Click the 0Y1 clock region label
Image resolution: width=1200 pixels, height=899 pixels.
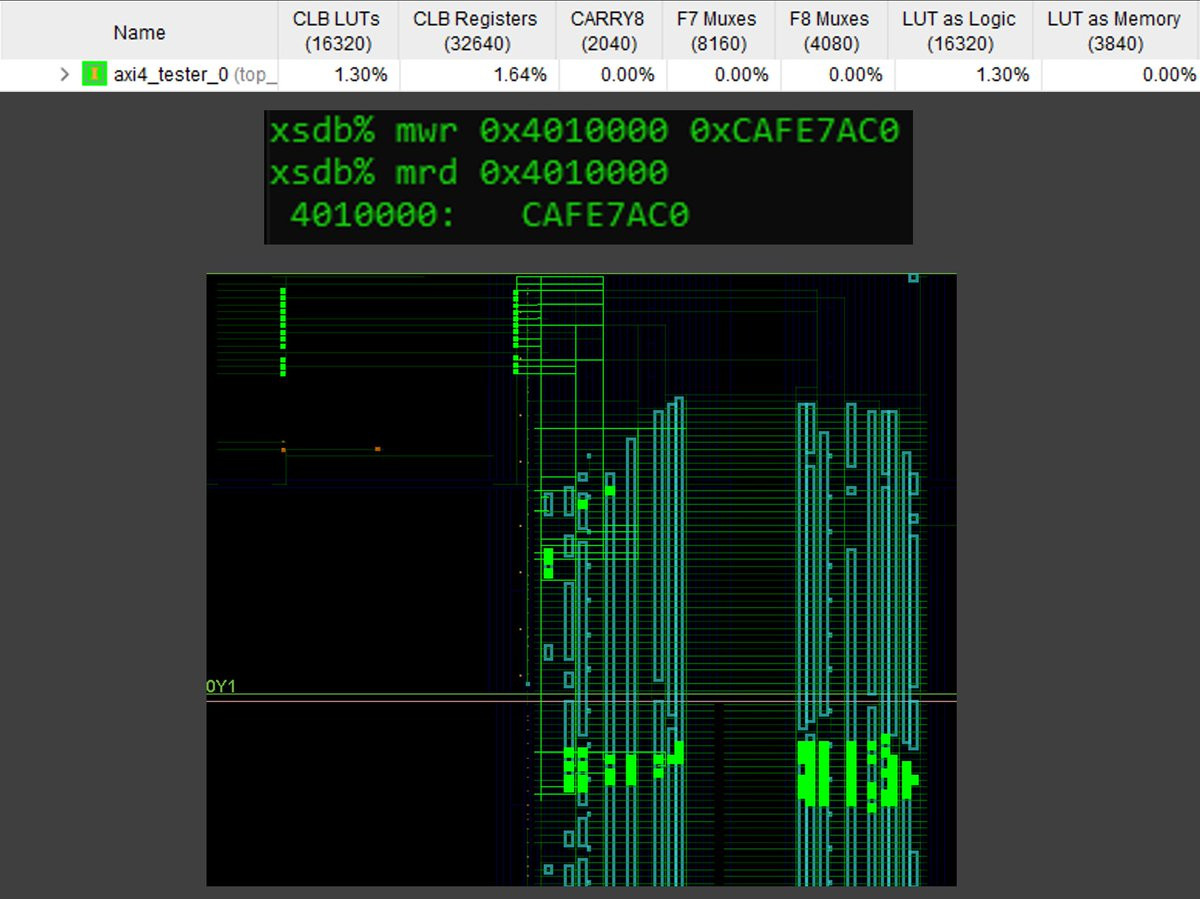(221, 686)
